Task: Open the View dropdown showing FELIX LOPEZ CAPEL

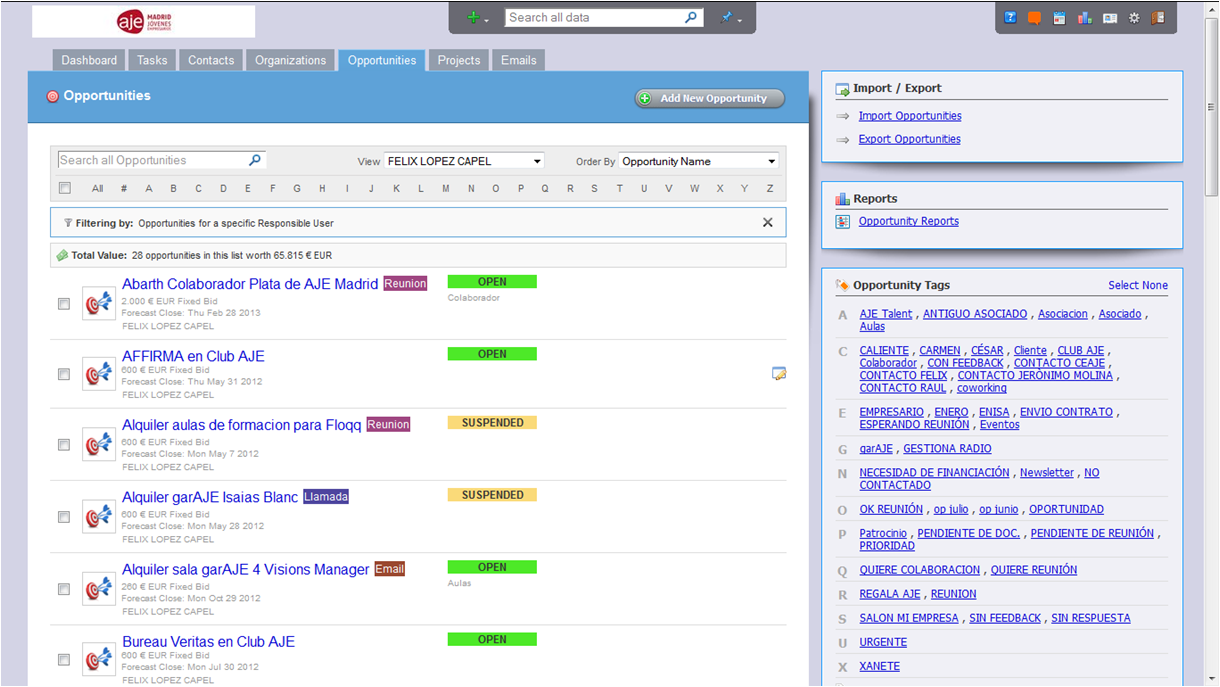Action: (464, 161)
